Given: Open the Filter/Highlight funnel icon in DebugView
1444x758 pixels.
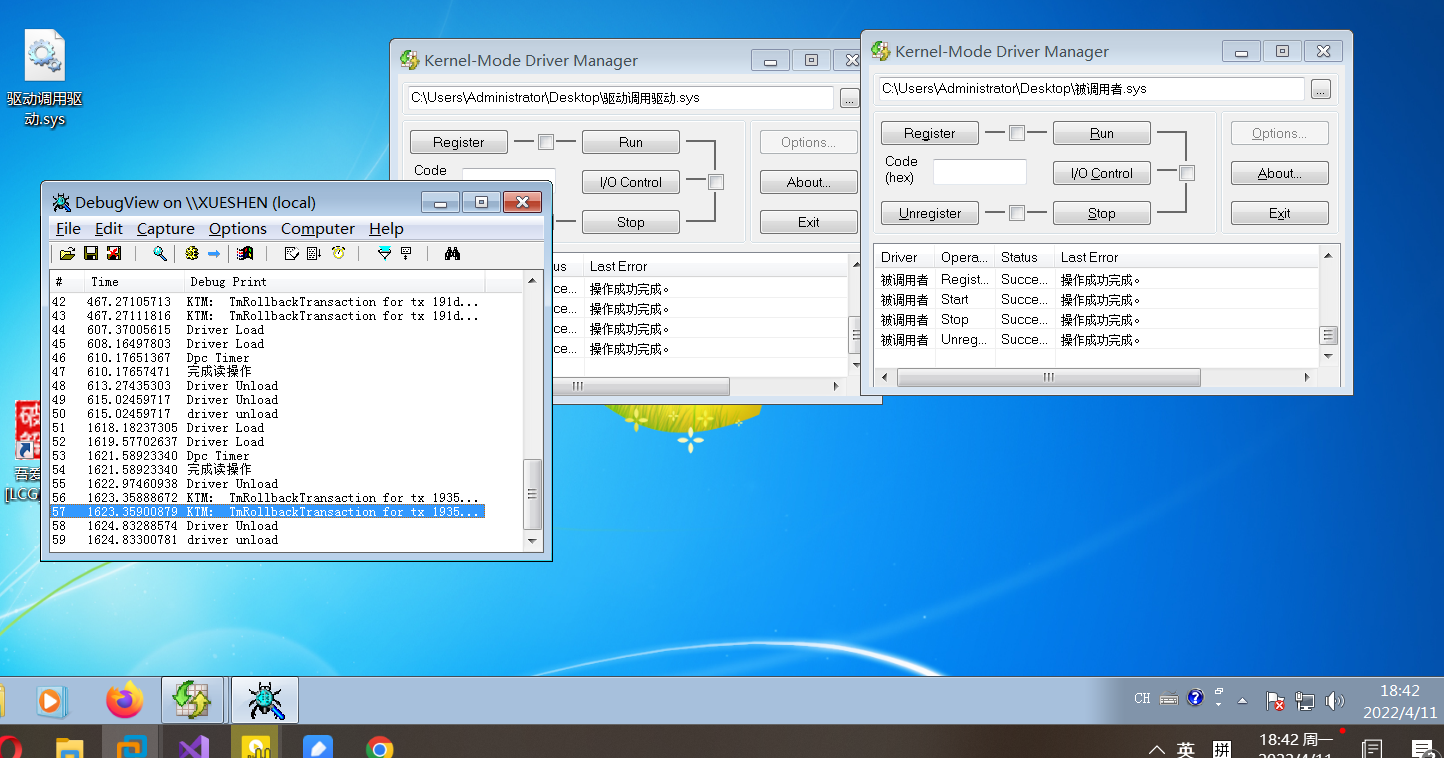Looking at the screenshot, I should pyautogui.click(x=384, y=254).
